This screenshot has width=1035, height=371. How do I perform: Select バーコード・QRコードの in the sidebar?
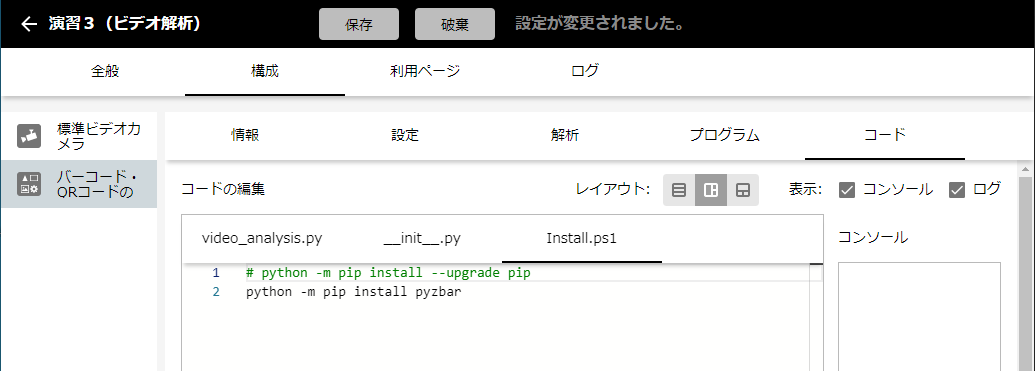pos(79,184)
